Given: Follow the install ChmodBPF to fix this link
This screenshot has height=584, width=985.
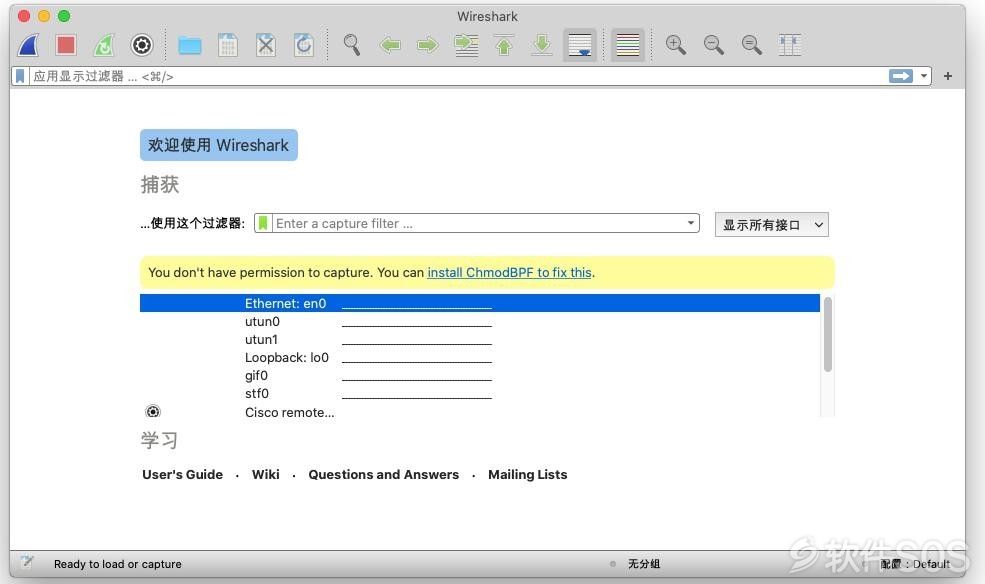Looking at the screenshot, I should click(x=509, y=273).
